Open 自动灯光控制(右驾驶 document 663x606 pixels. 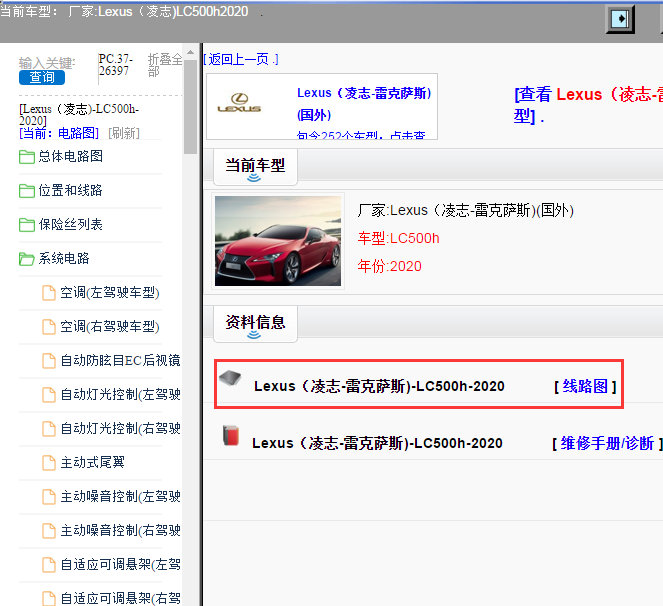[121, 428]
